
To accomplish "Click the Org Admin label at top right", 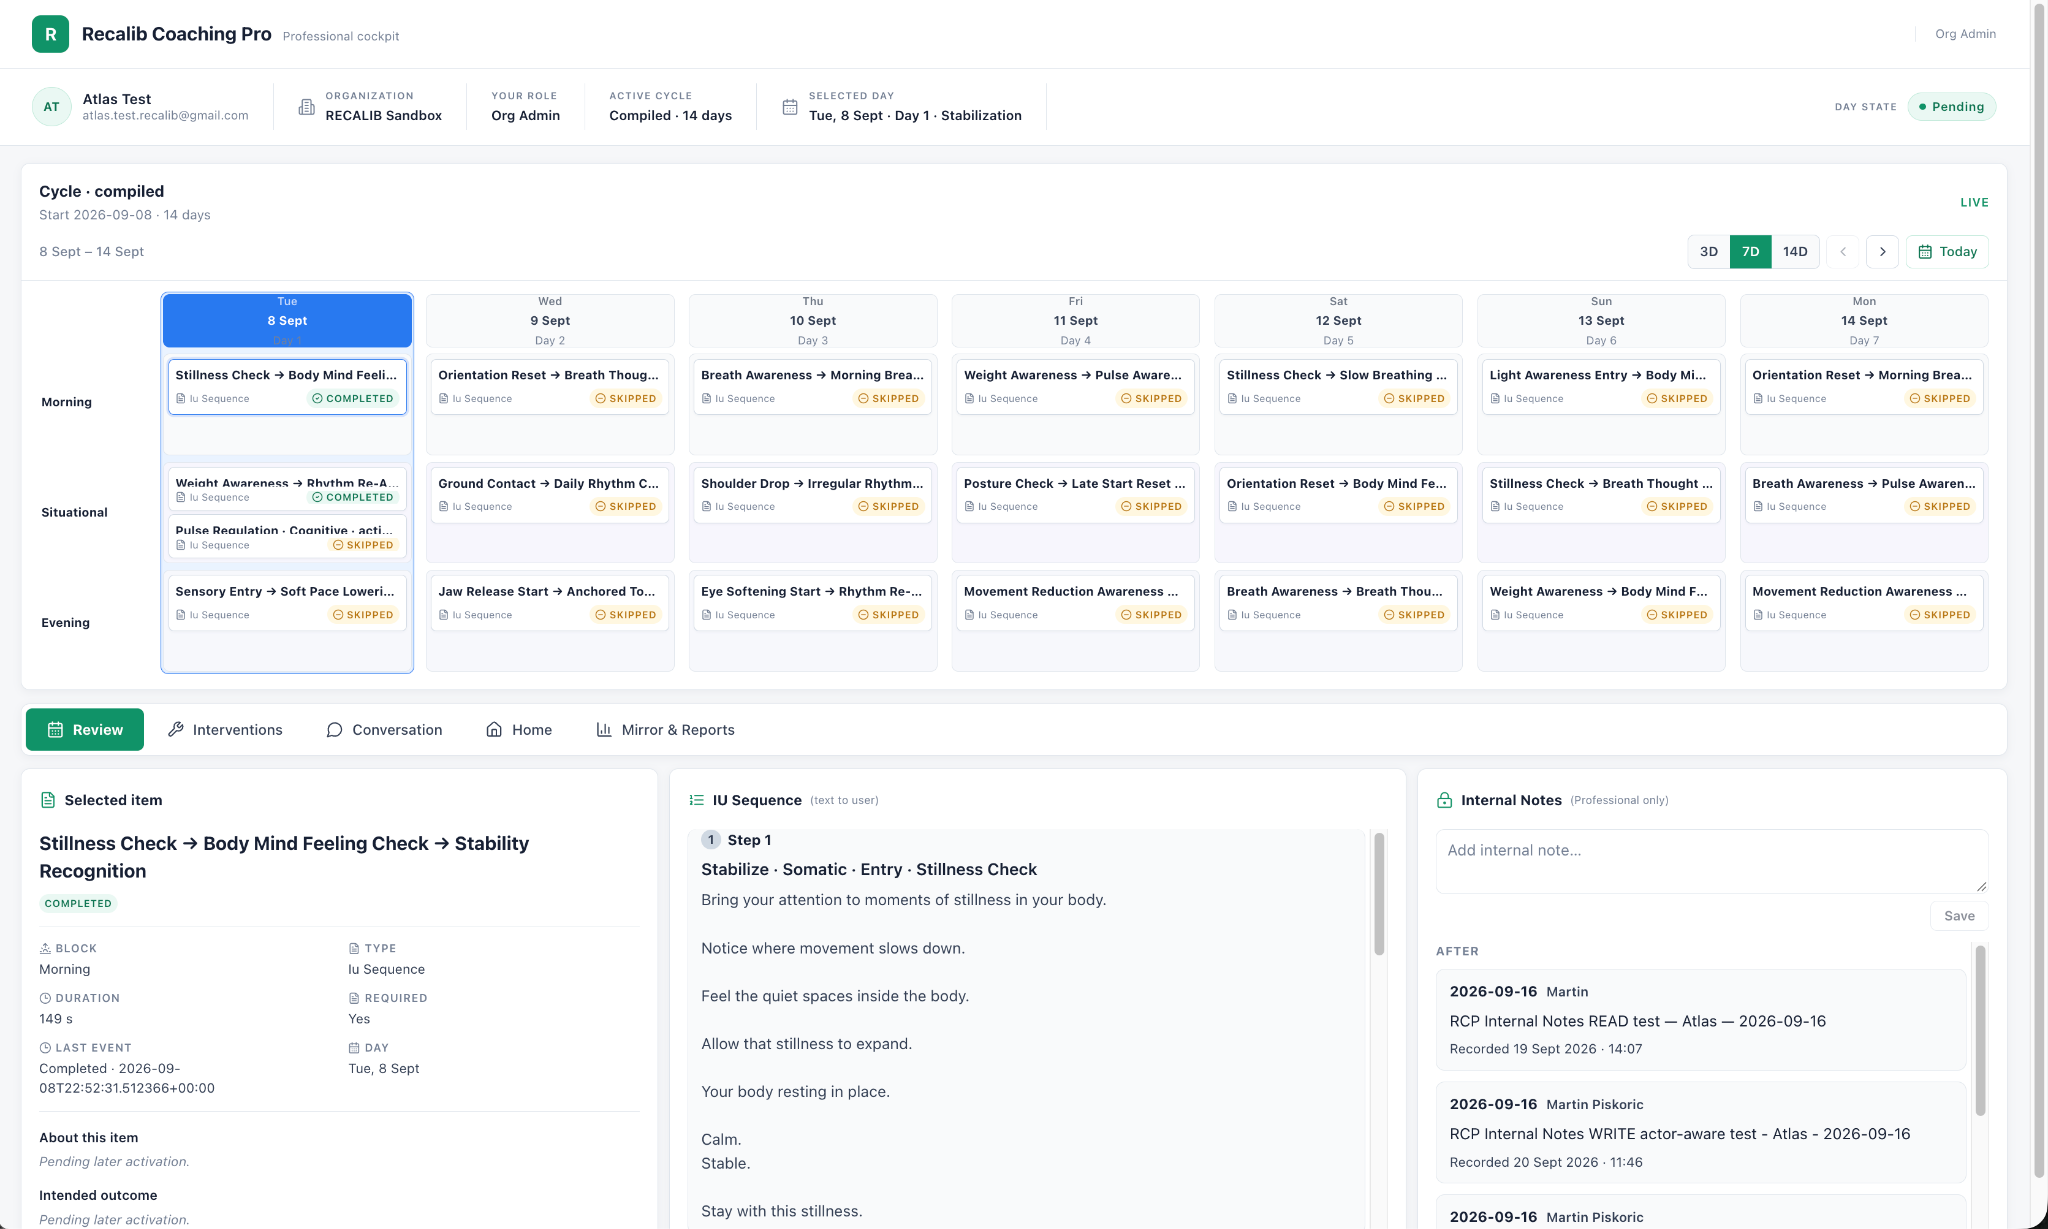I will (1965, 34).
